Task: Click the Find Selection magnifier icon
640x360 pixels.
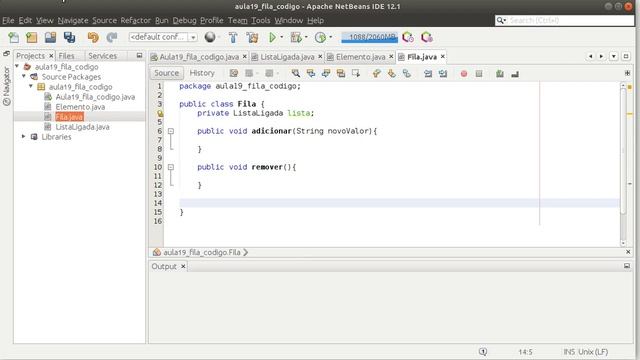Action: coord(296,73)
